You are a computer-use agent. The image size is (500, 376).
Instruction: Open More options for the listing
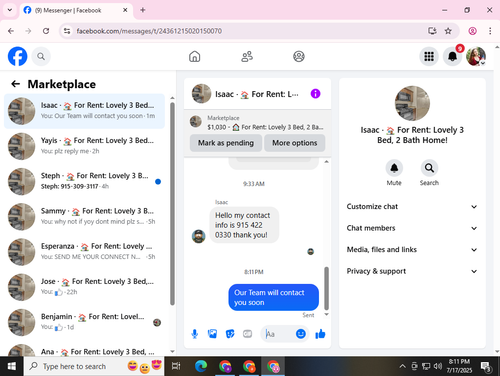[295, 143]
